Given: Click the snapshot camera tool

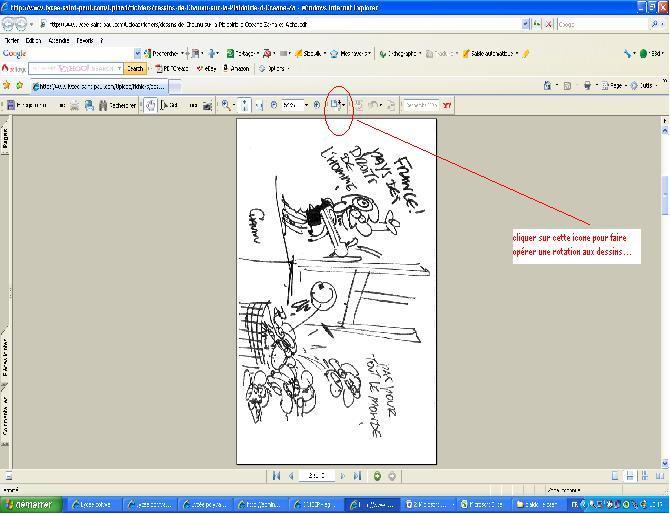Looking at the screenshot, I should coord(207,105).
